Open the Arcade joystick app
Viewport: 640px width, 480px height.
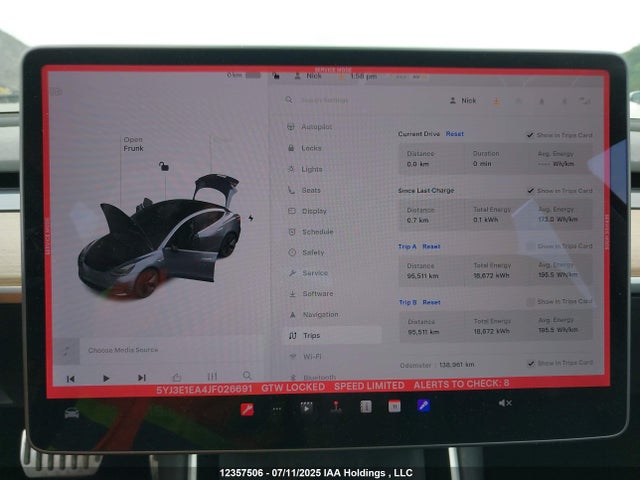click(x=336, y=407)
